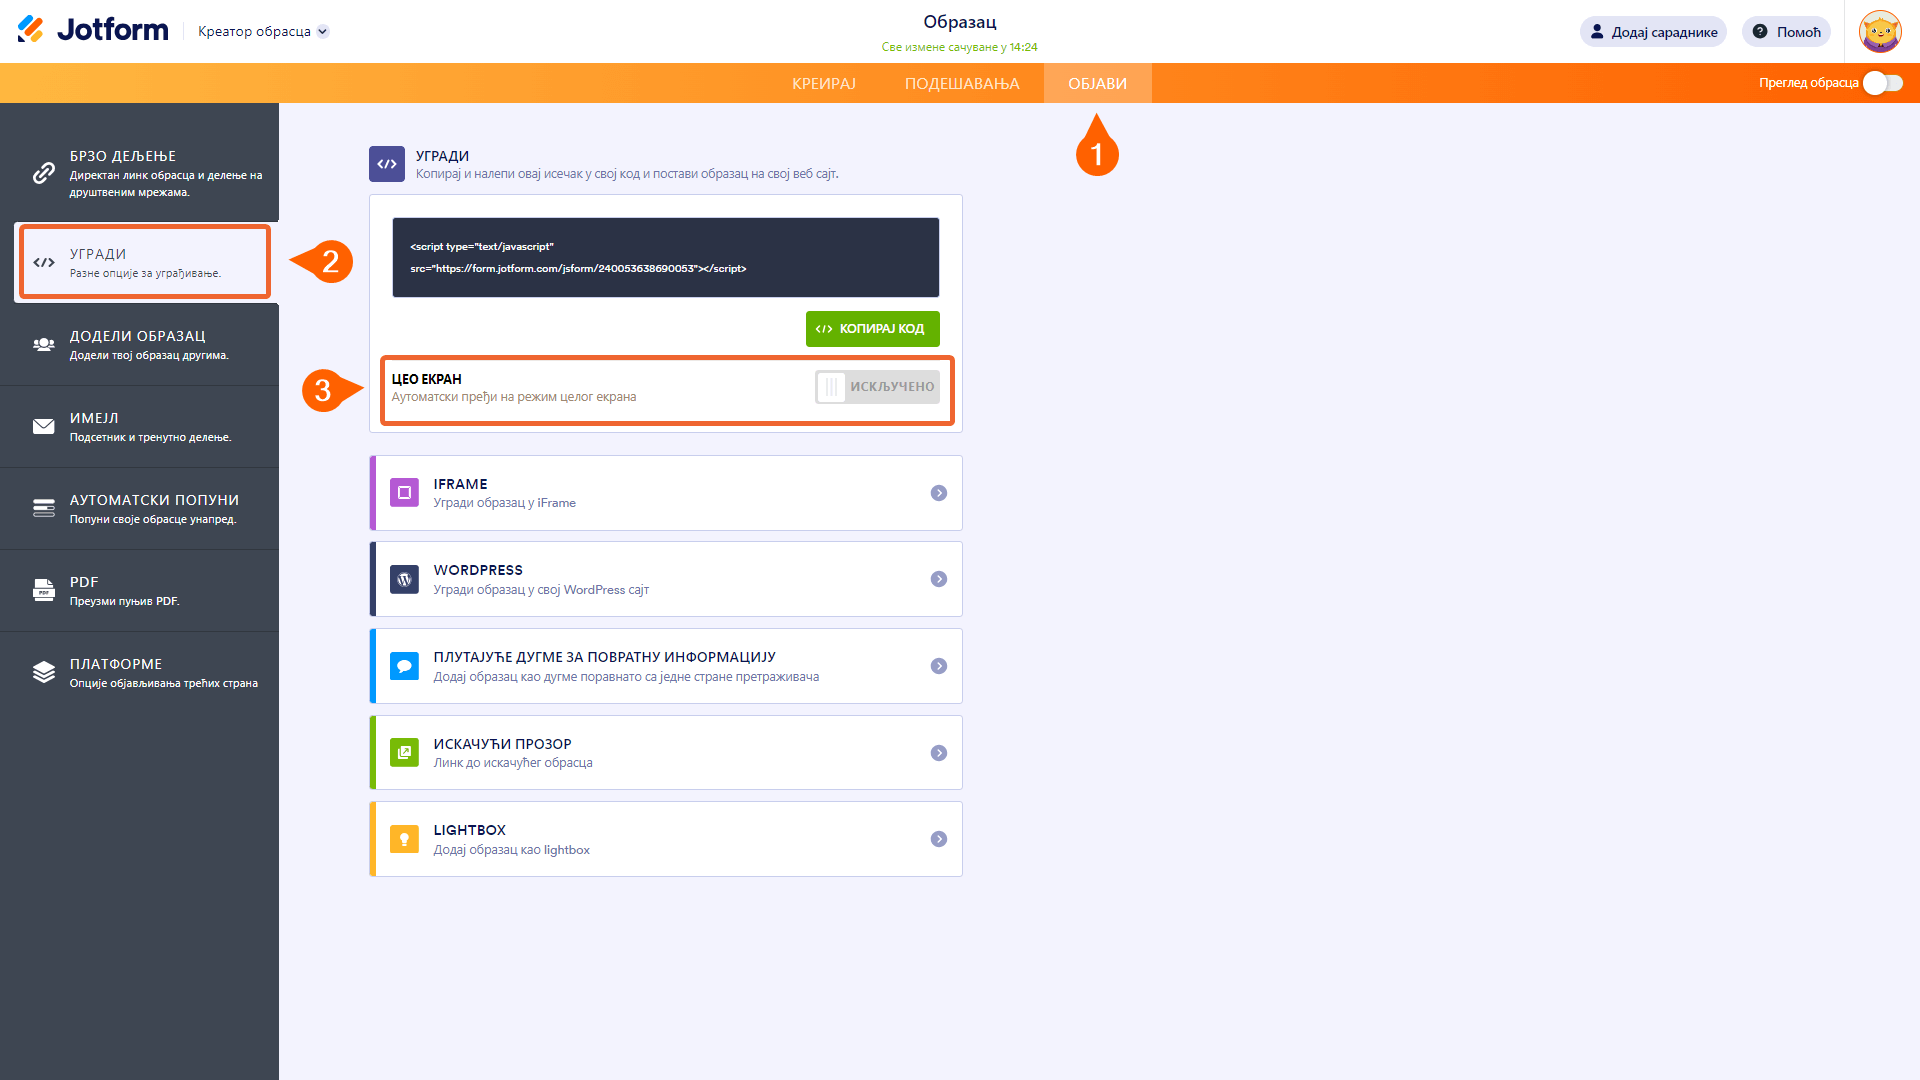The height and width of the screenshot is (1080, 1920).
Task: Select the PDF file icon in sidebar
Action: tap(43, 590)
